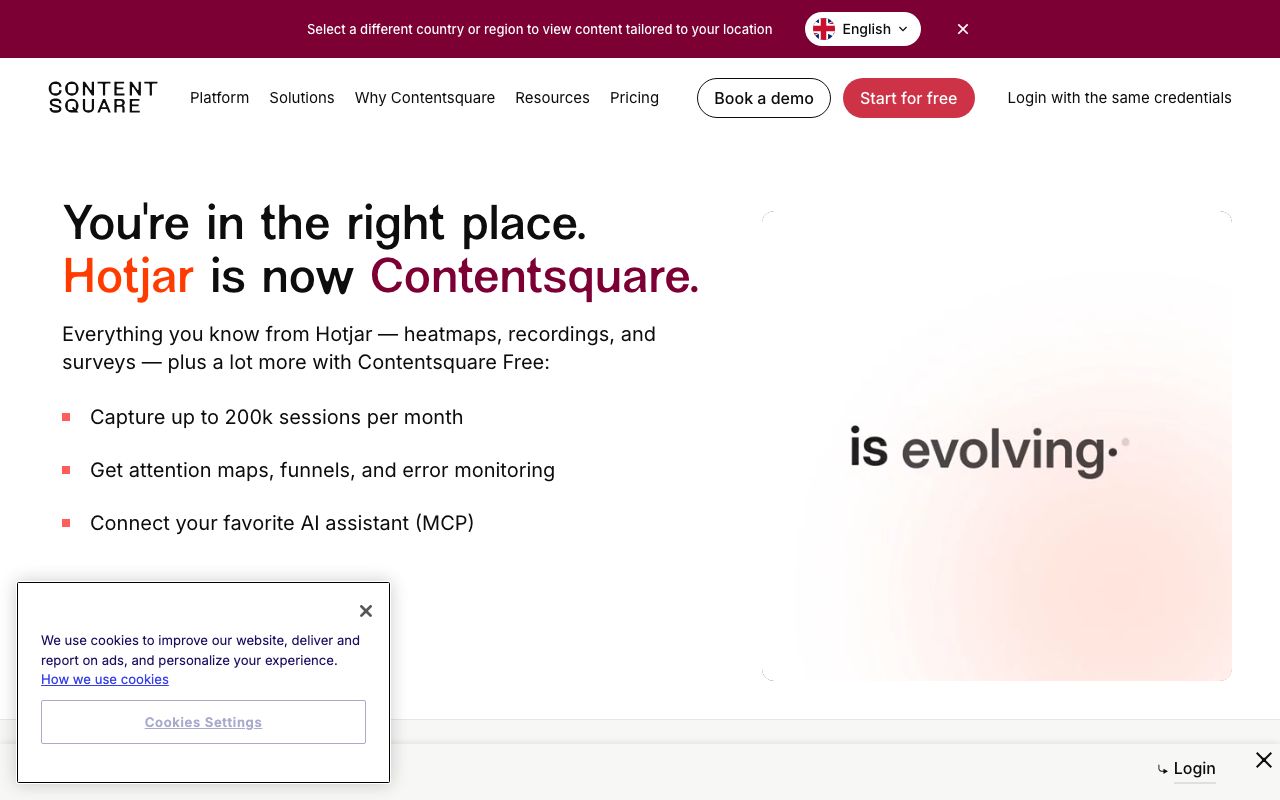Click the Book a demo button
The width and height of the screenshot is (1280, 800).
click(x=764, y=98)
